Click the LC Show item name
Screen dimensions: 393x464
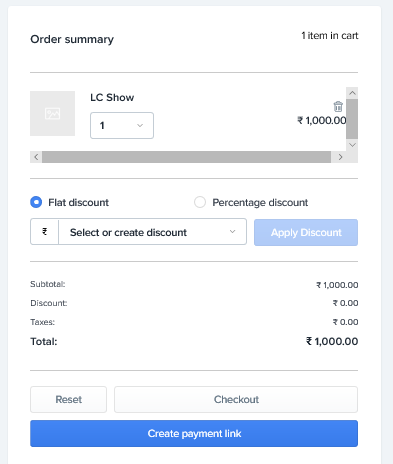[112, 97]
